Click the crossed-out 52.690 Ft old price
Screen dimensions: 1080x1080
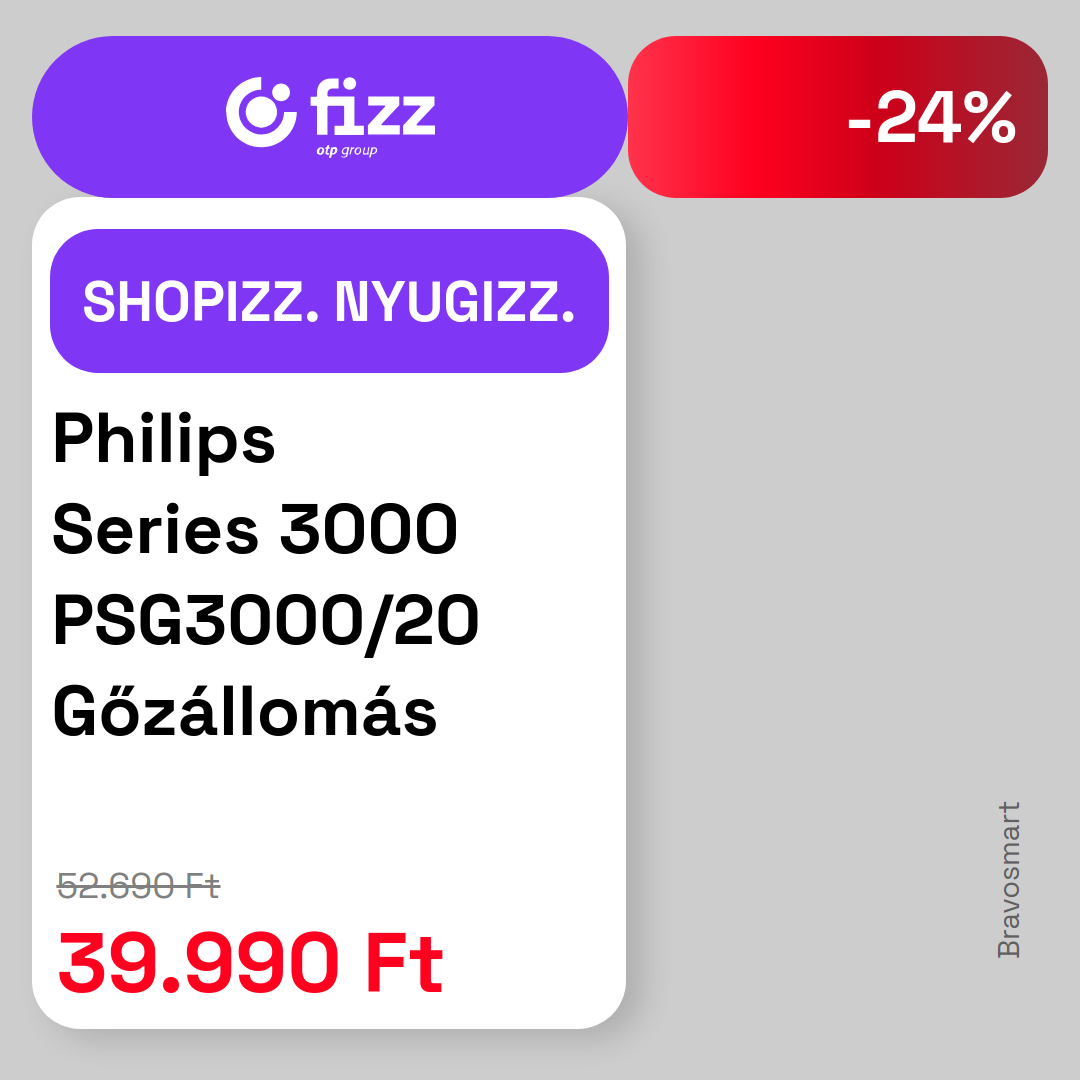138,886
